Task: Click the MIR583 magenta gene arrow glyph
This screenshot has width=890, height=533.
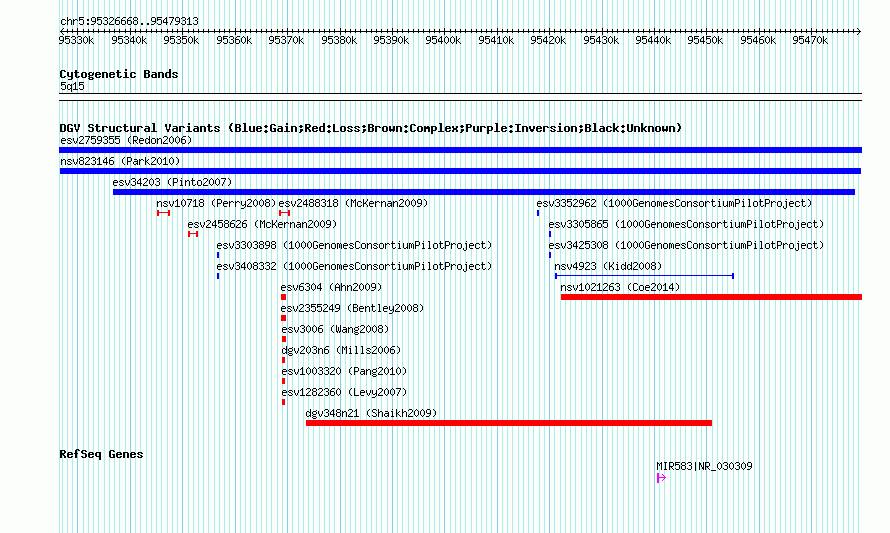Action: pyautogui.click(x=661, y=478)
